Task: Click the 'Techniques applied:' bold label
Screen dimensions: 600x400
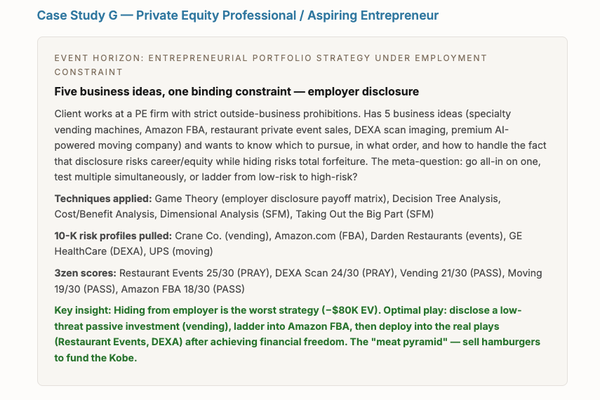Action: (103, 199)
